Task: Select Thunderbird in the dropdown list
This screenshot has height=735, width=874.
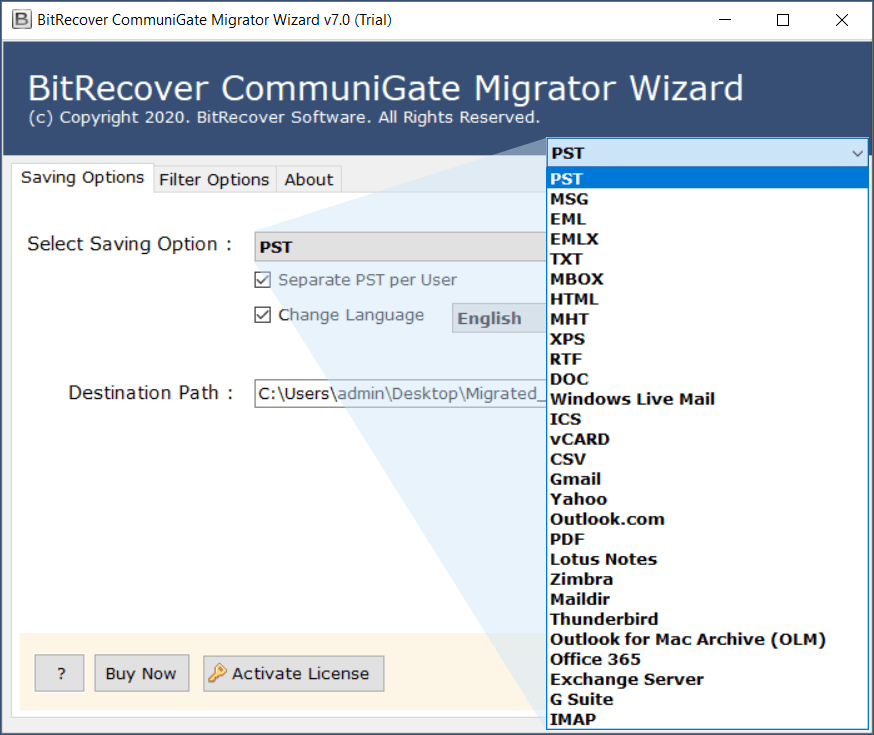Action: click(707, 620)
